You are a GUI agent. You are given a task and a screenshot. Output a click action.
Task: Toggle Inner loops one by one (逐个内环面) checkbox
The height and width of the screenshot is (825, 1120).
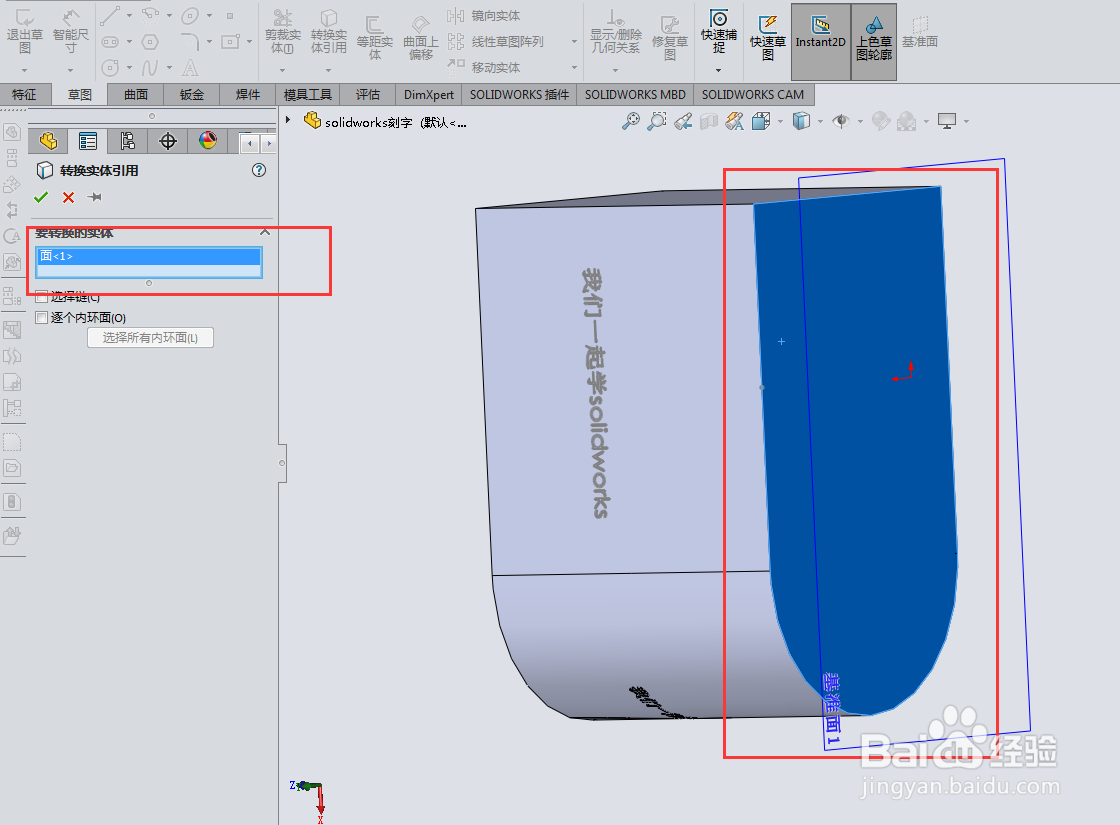[42, 317]
